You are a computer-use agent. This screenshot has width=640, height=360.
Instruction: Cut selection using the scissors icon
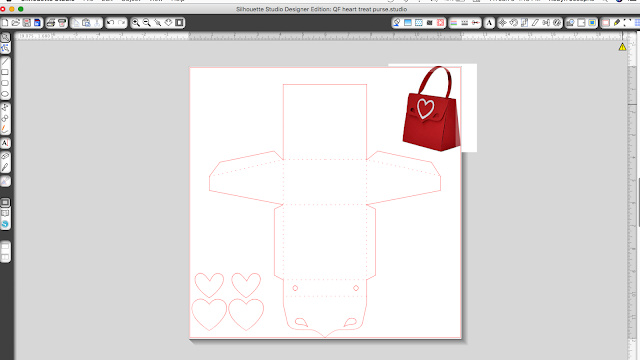point(97,23)
